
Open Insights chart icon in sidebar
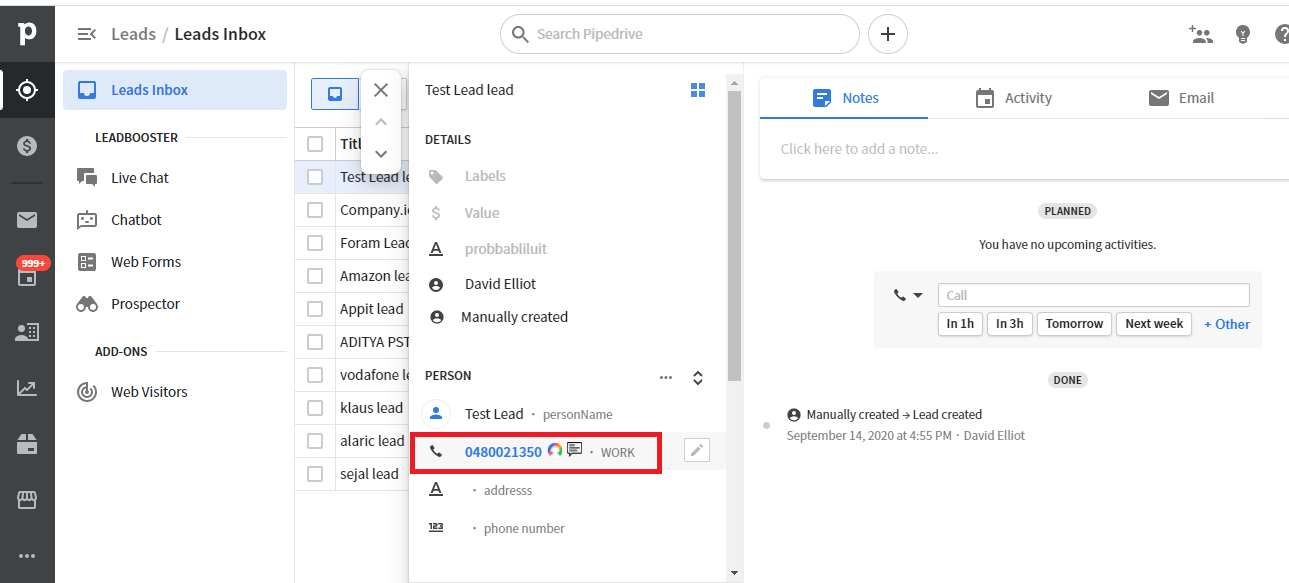click(x=27, y=388)
